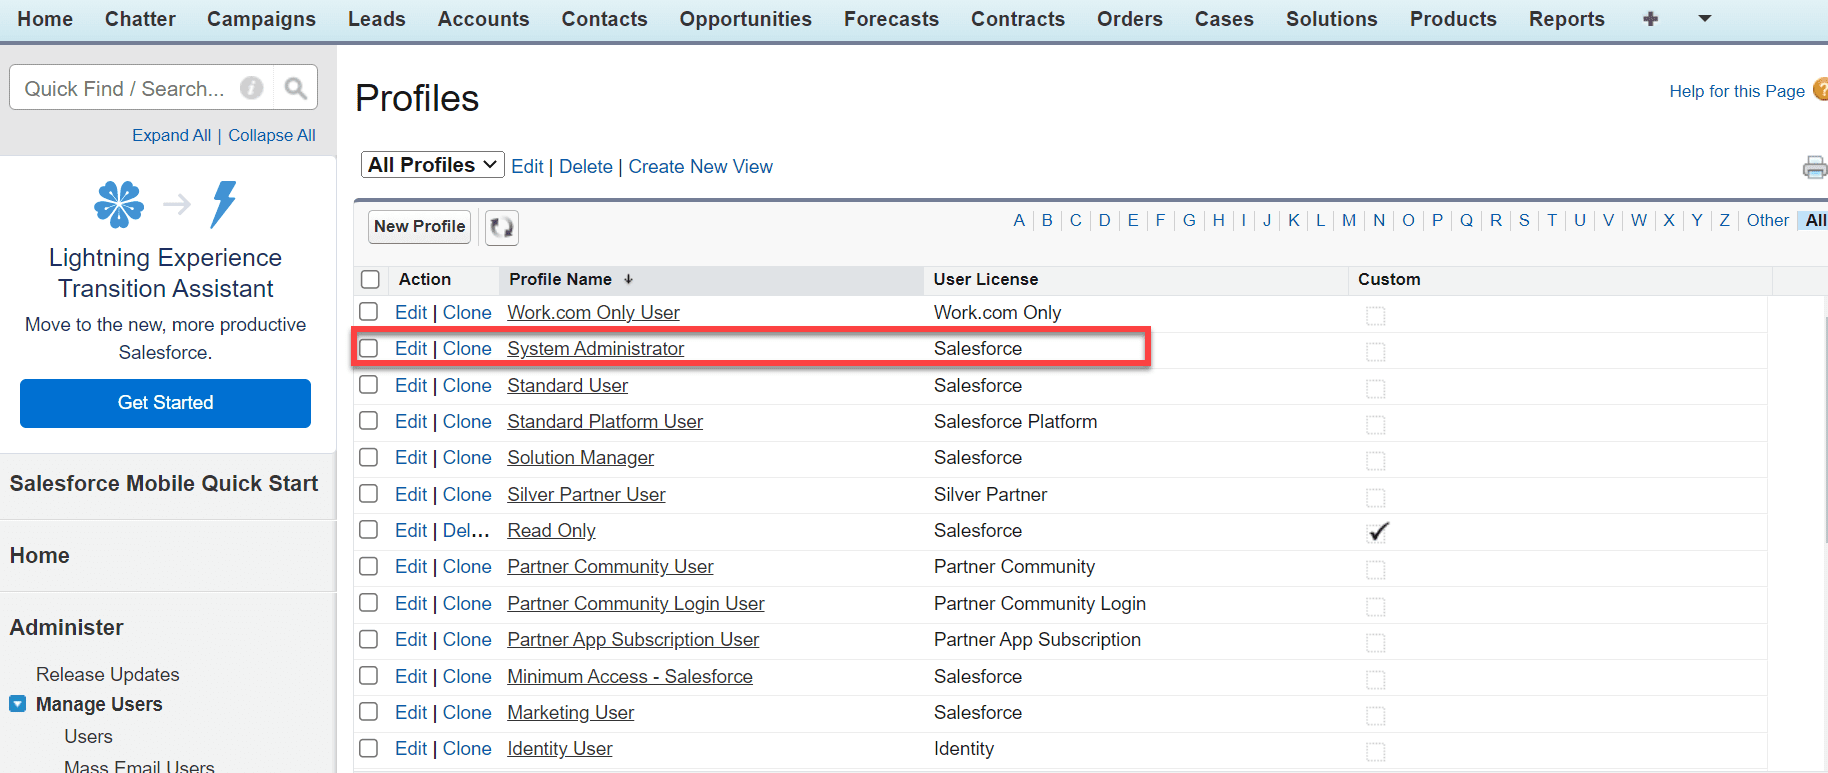
Task: Check the Standard User row checkbox
Action: (x=369, y=385)
